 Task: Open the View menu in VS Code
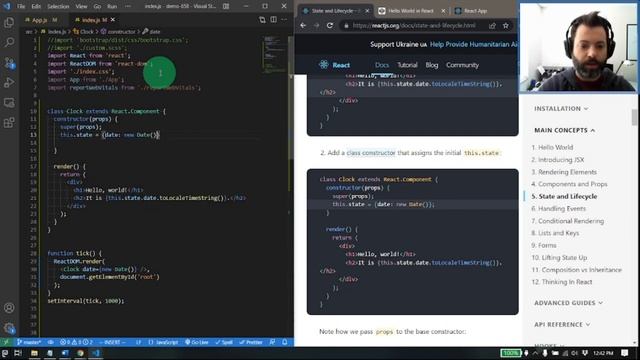(x=81, y=6)
